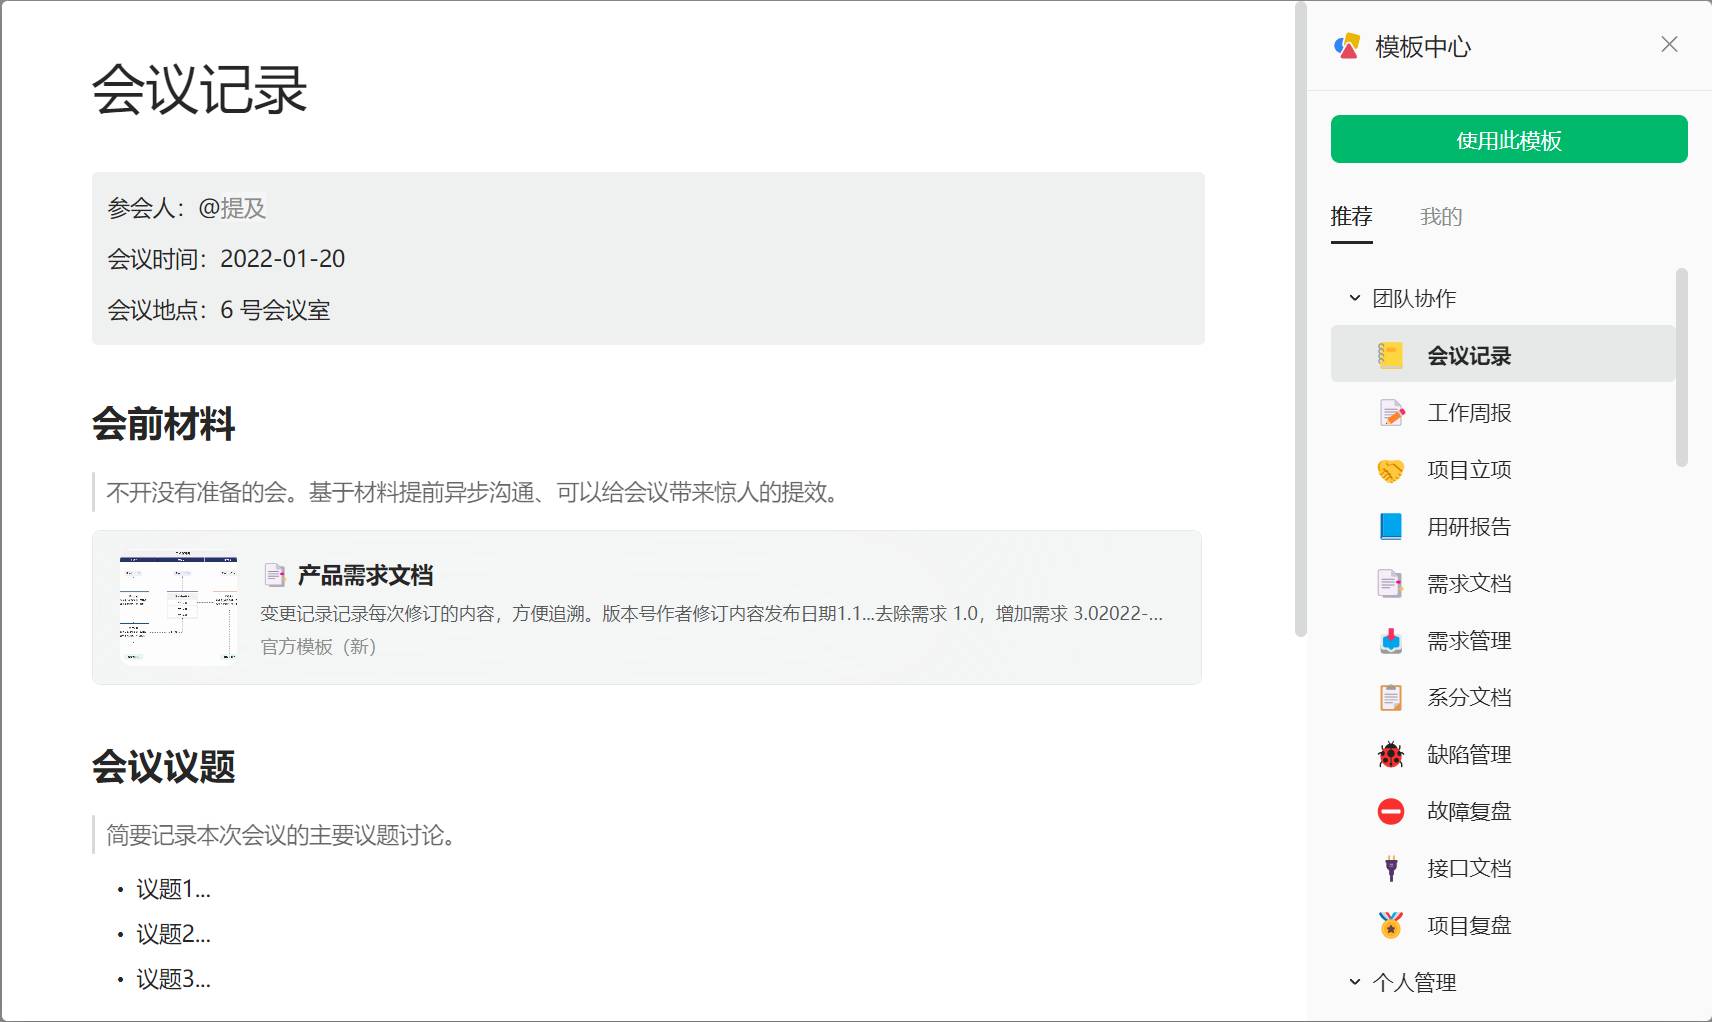Viewport: 1712px width, 1022px height.
Task: Click the 议题2... bullet item
Action: 173,934
